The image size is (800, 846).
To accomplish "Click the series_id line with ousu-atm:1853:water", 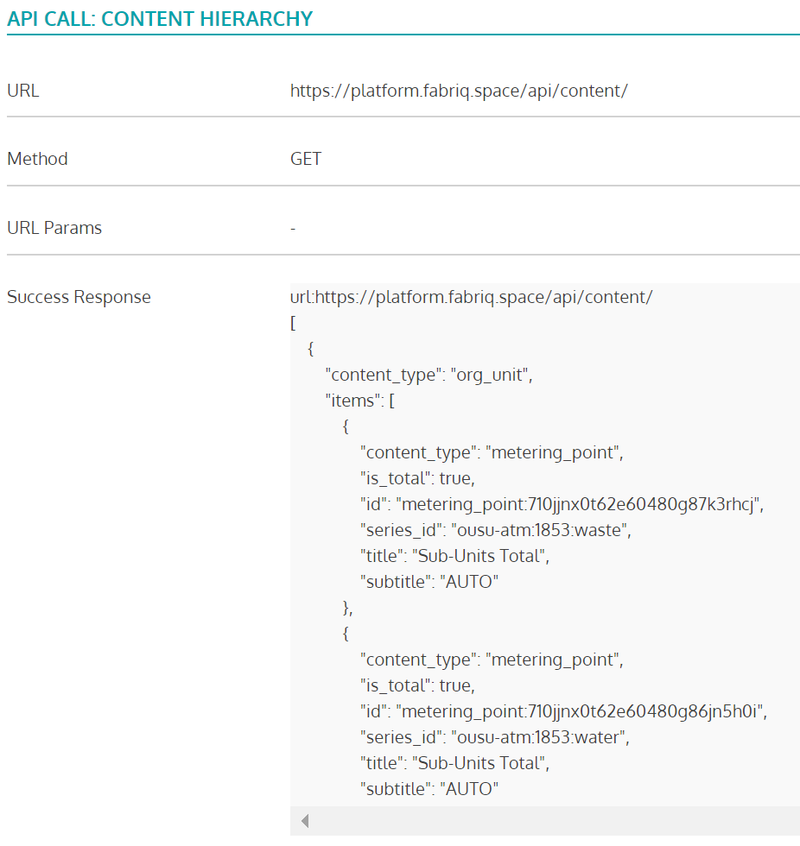I will click(495, 737).
